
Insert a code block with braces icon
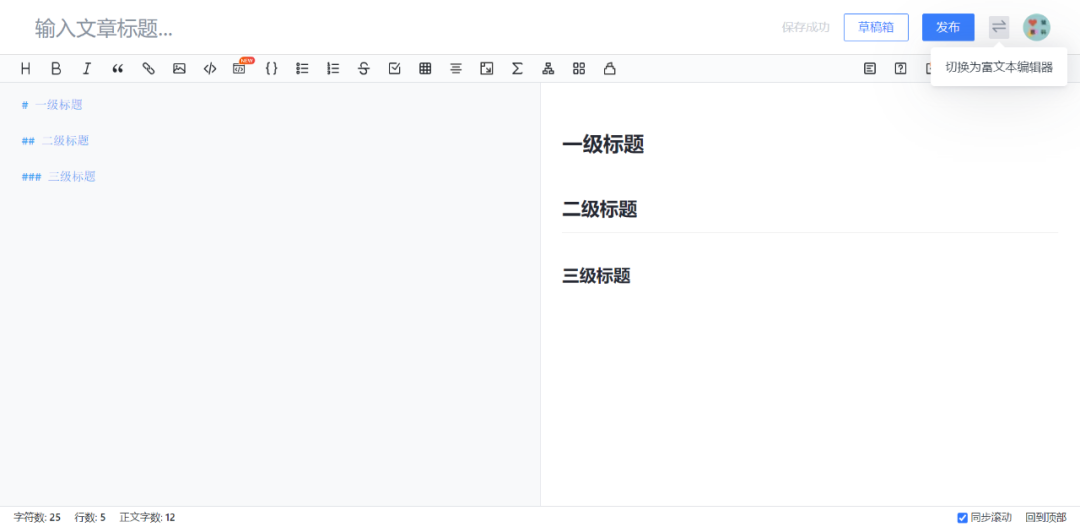(271, 68)
